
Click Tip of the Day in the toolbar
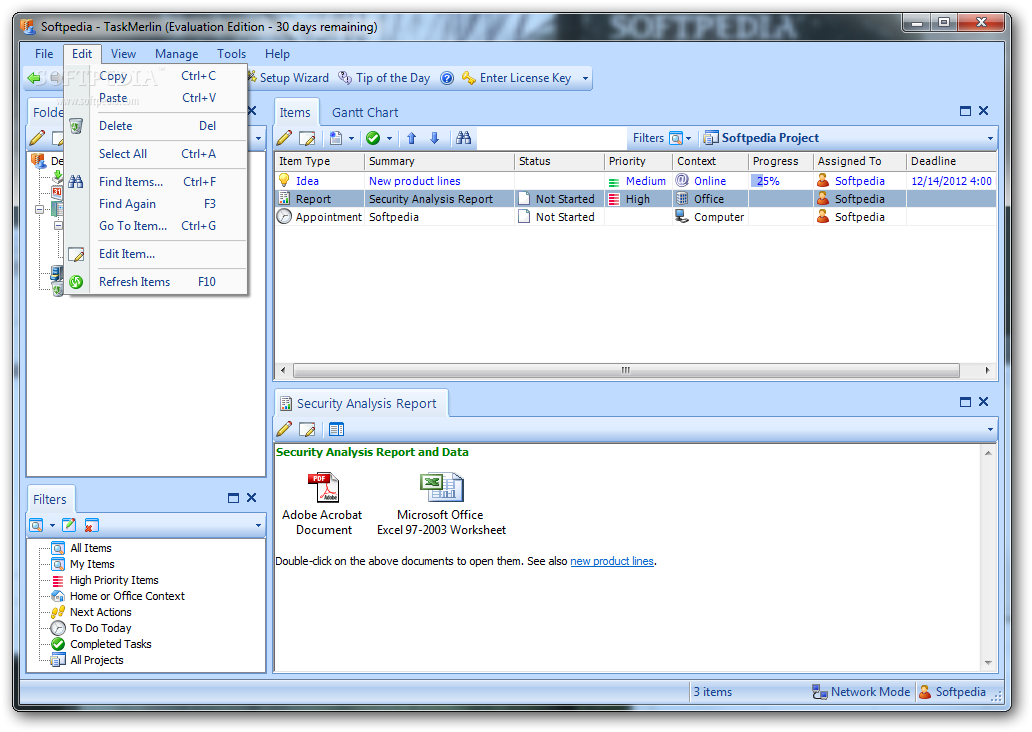384,78
